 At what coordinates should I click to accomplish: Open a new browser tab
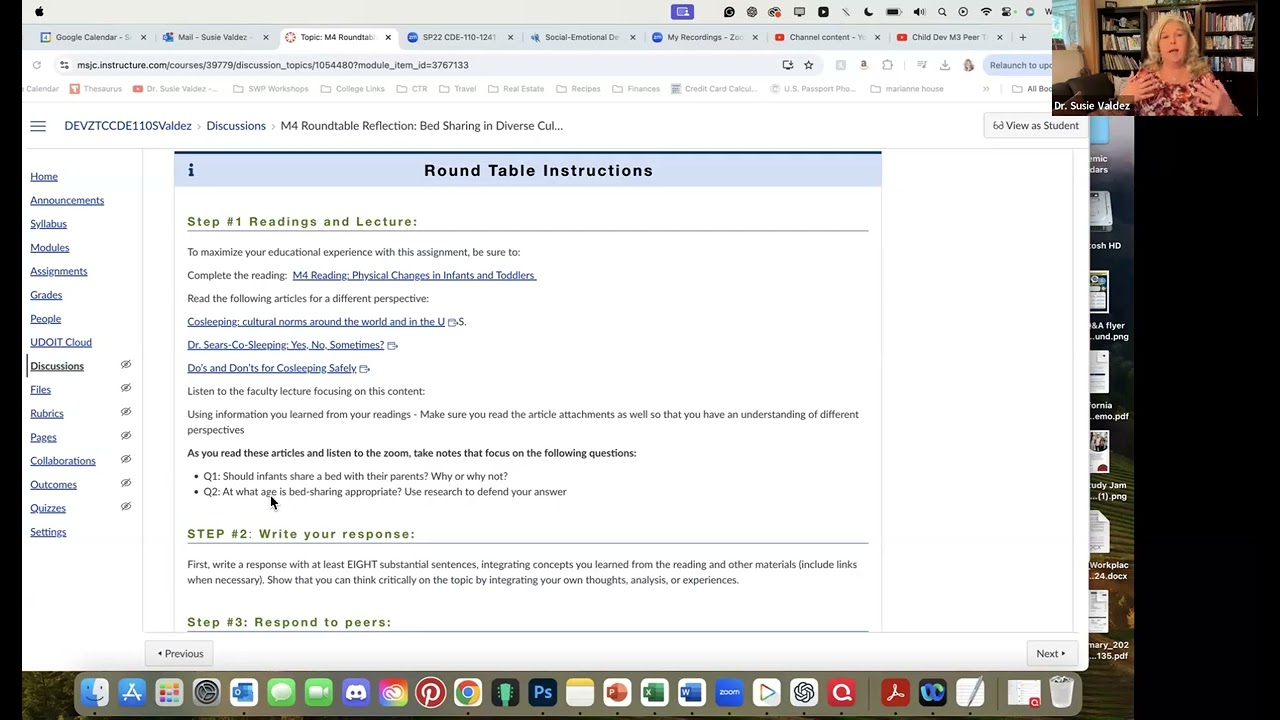(1022, 37)
